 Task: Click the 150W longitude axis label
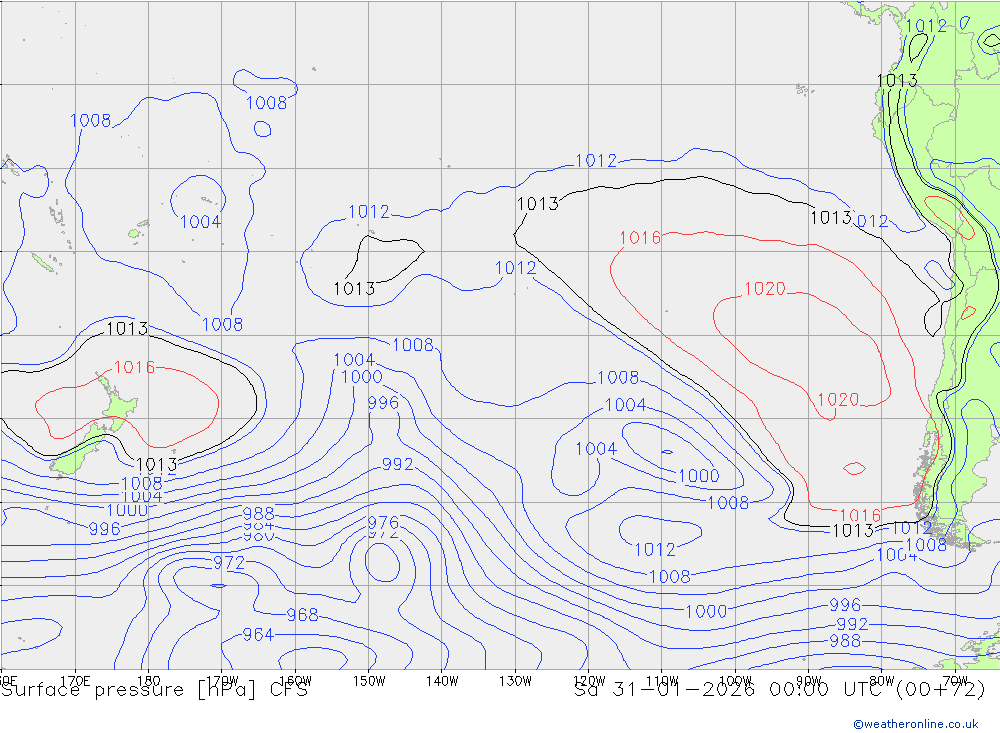coord(369,681)
